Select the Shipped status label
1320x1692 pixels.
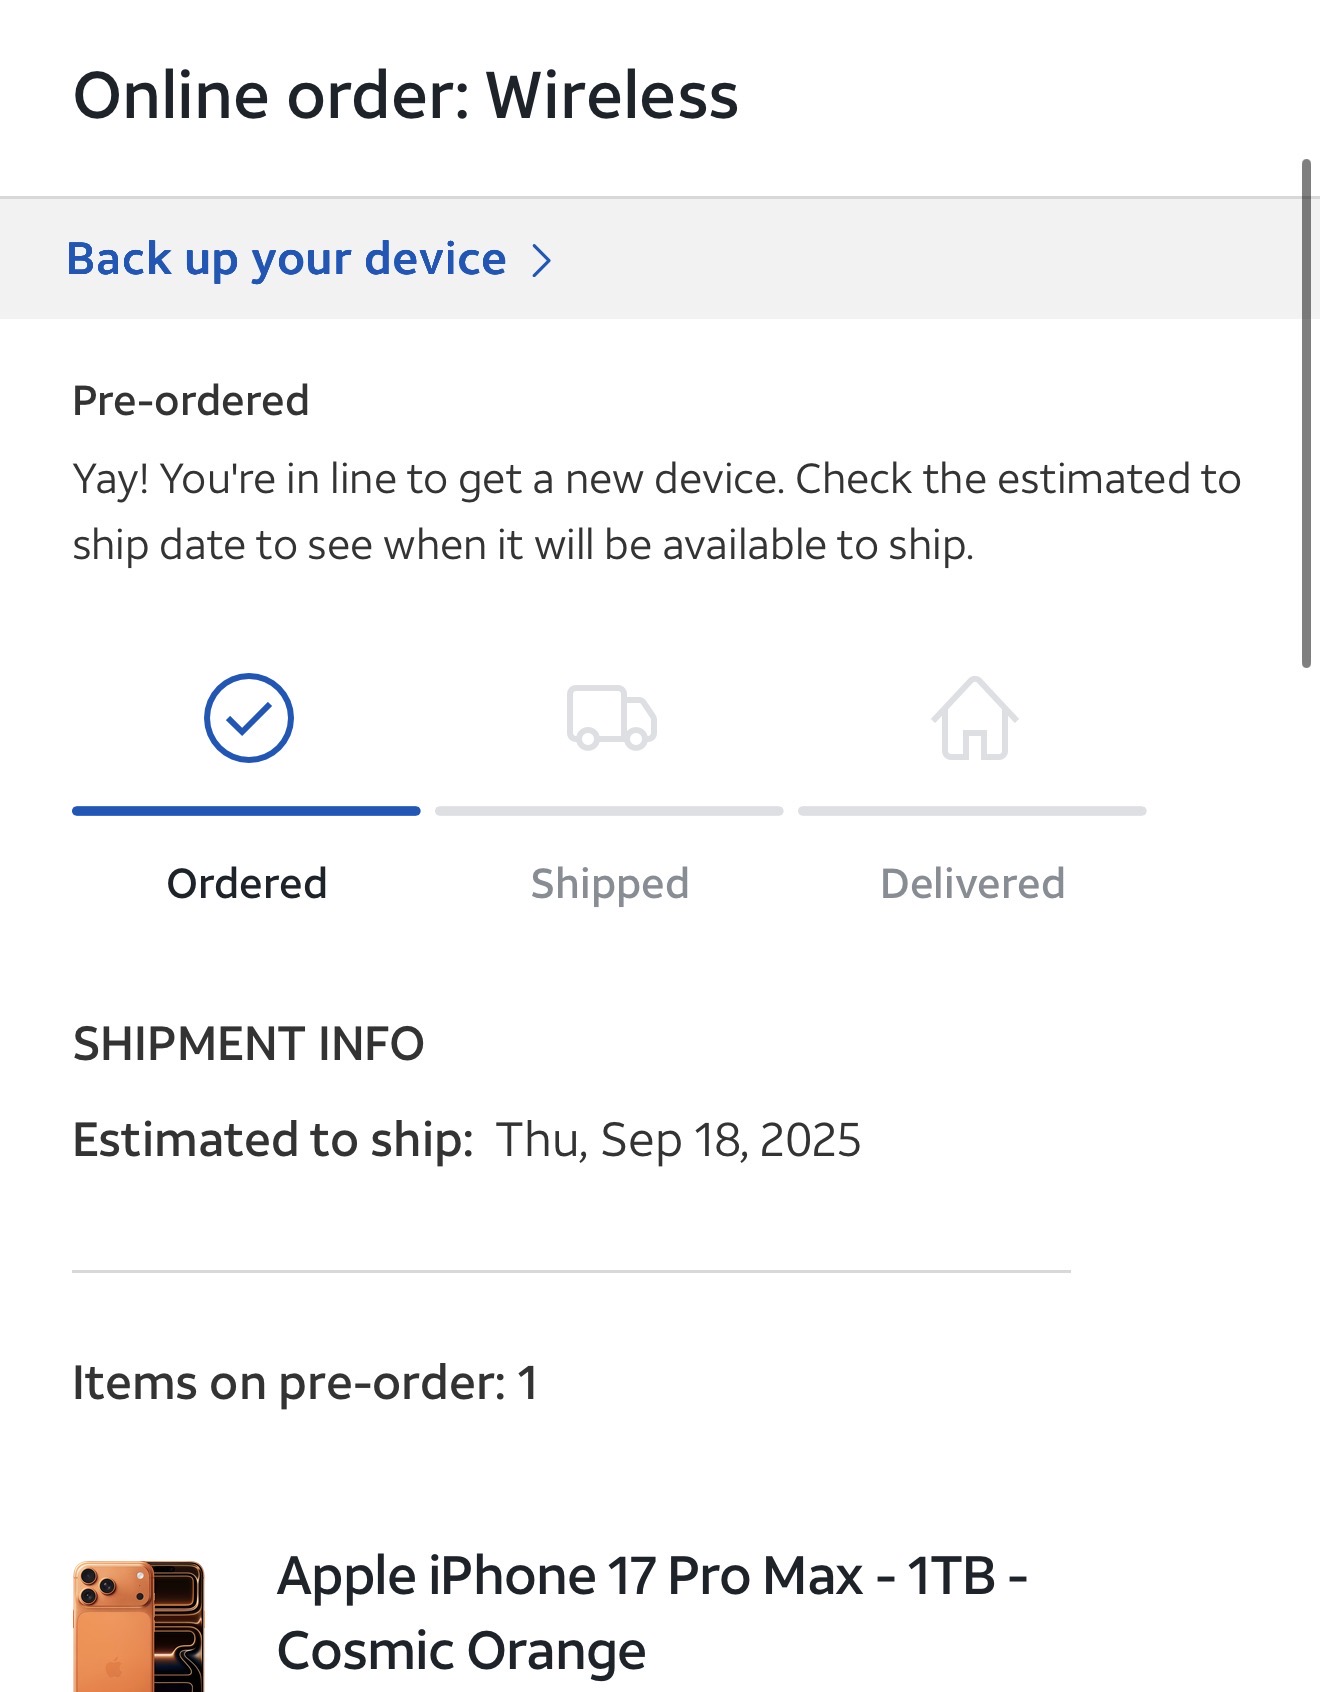coord(610,884)
